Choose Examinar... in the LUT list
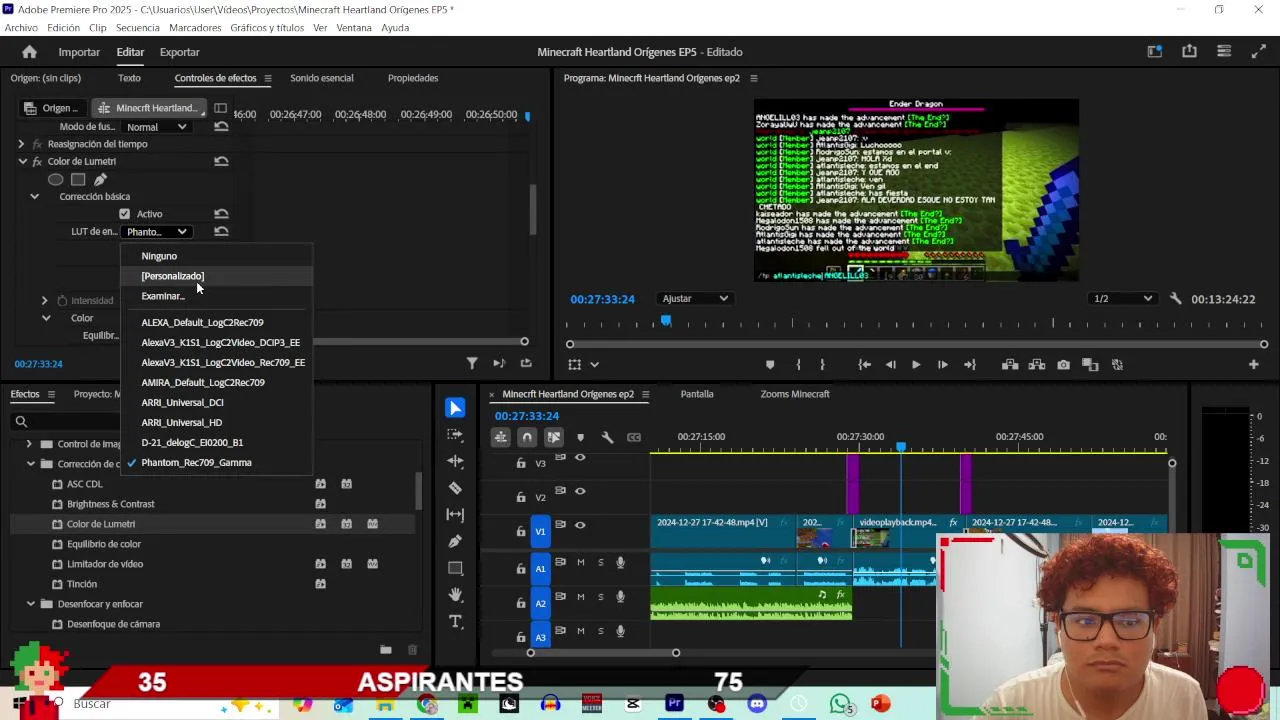The width and height of the screenshot is (1280, 720). 163,296
